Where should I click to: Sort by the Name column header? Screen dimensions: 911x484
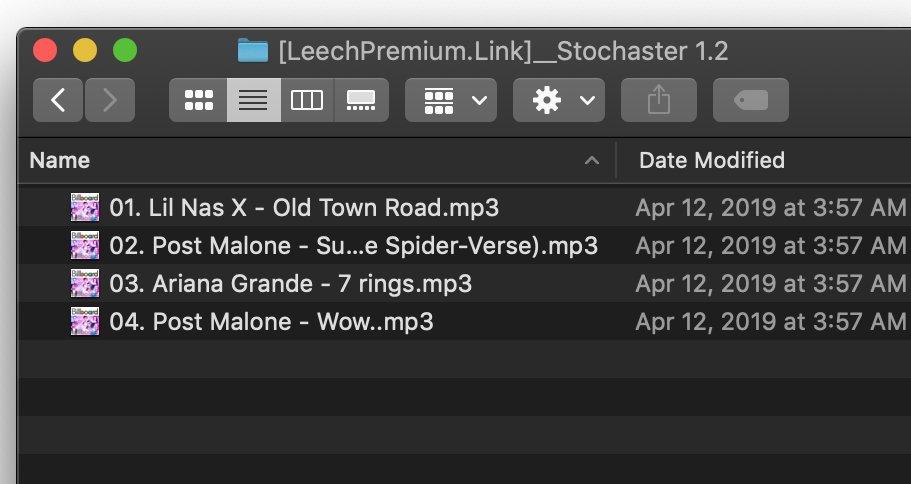pos(59,160)
